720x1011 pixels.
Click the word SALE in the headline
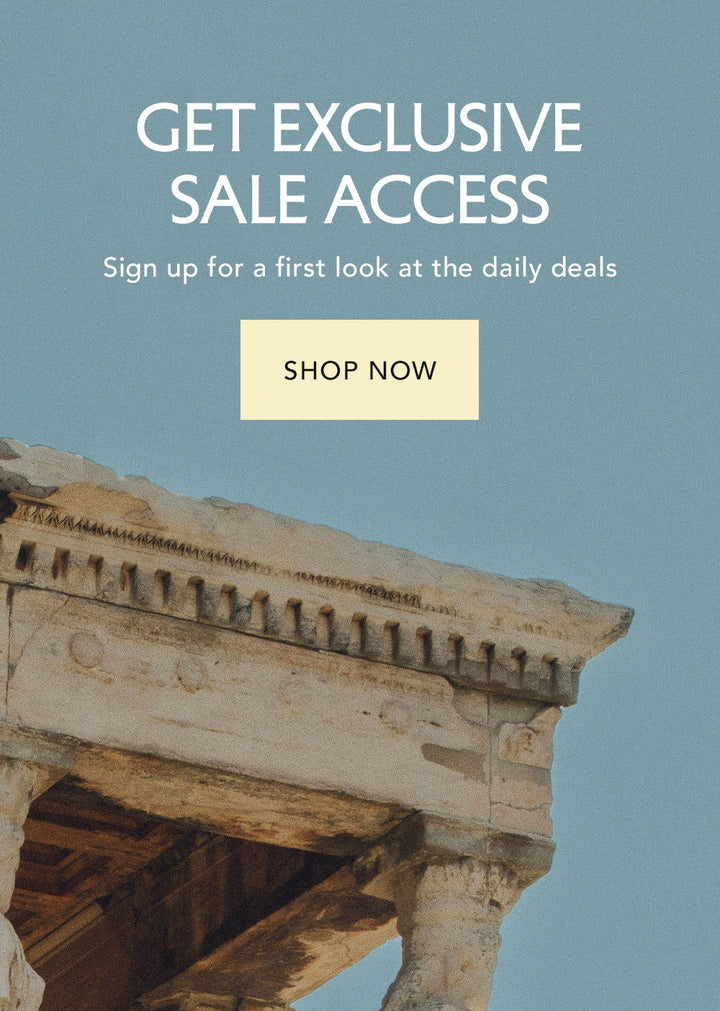tap(238, 199)
